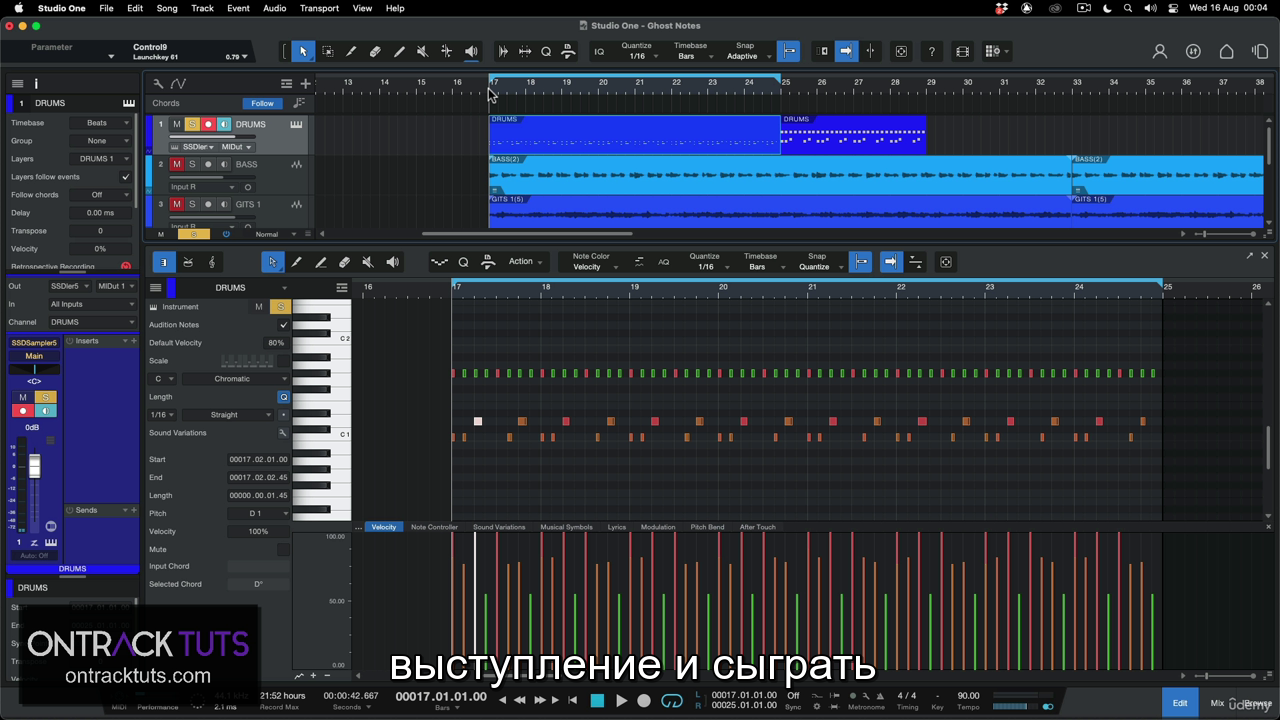
Task: Switch to score editor view
Action: point(212,262)
